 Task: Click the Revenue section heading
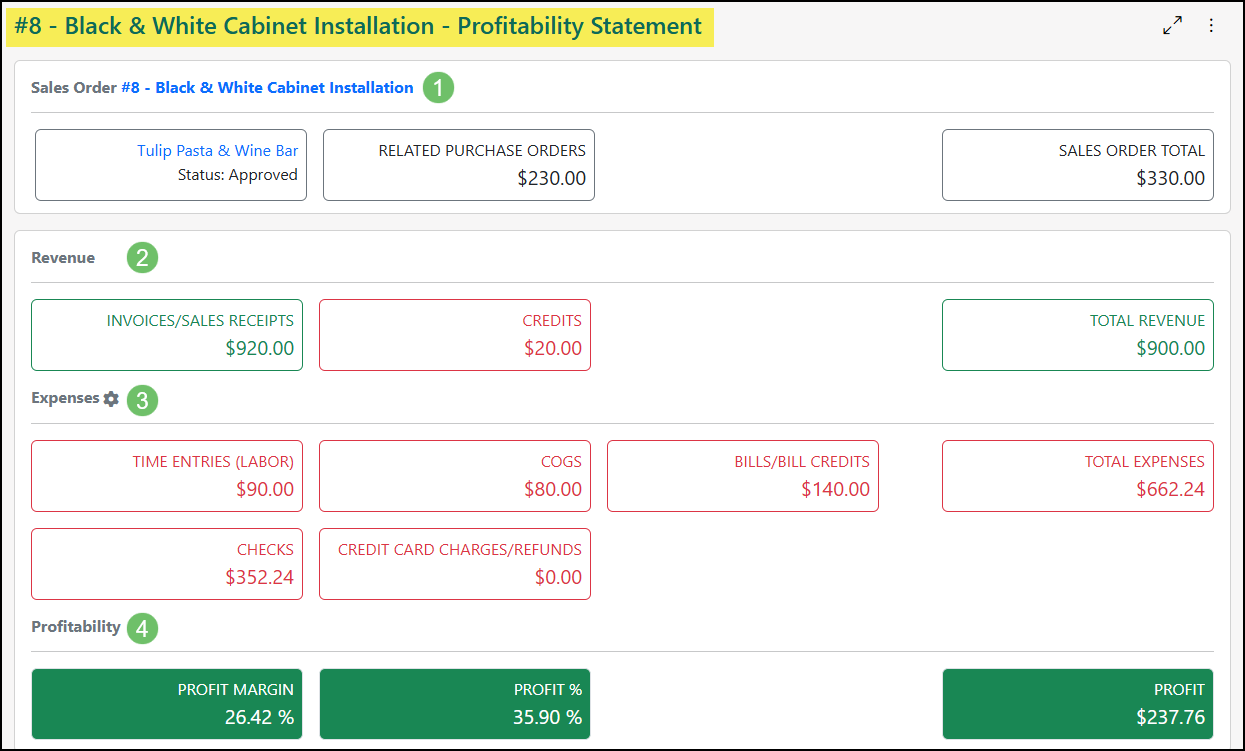point(63,258)
